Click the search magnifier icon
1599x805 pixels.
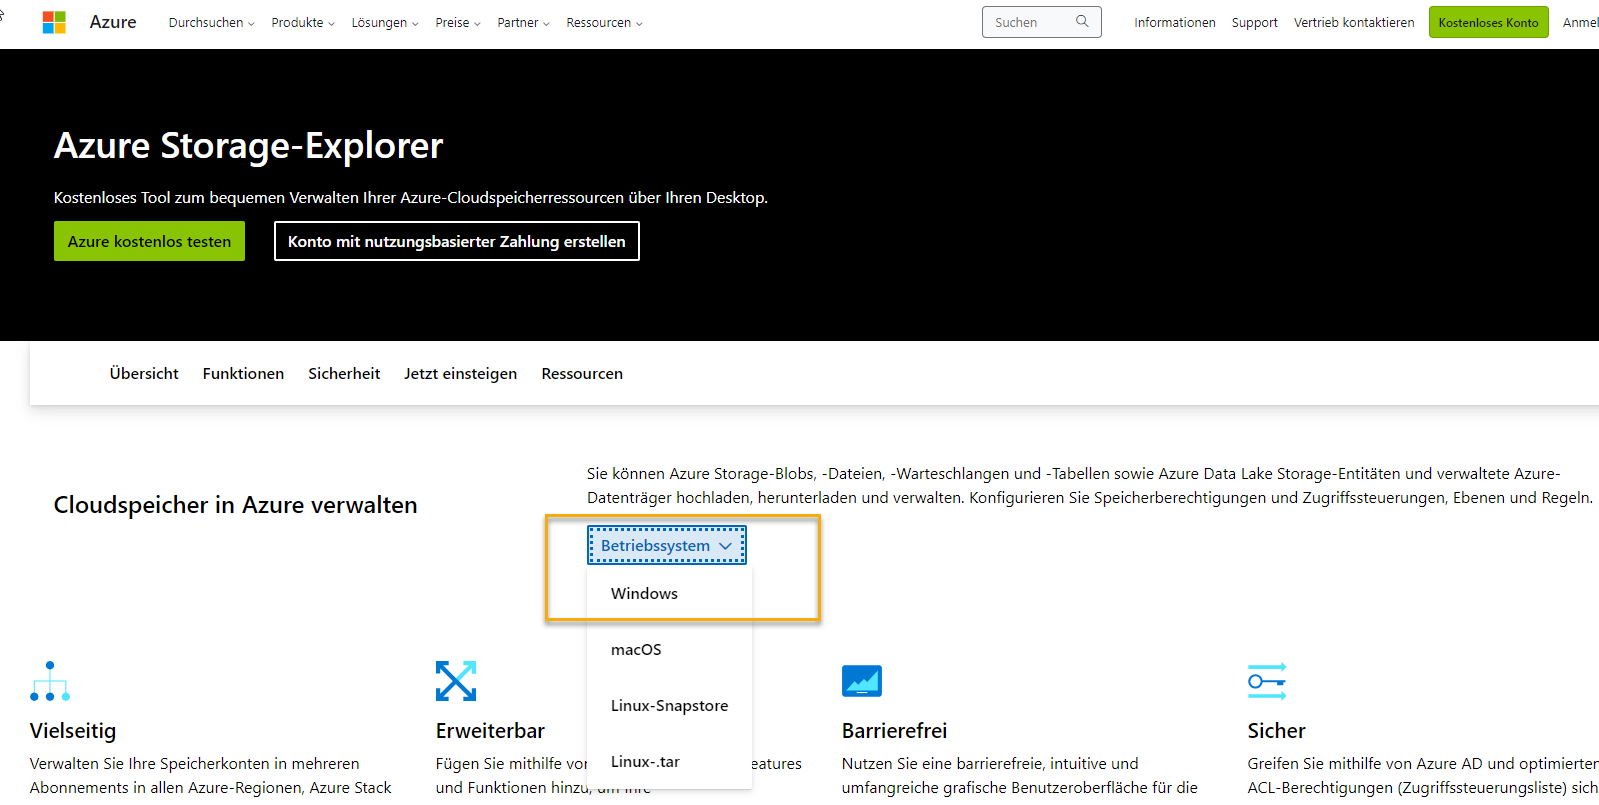(1082, 21)
